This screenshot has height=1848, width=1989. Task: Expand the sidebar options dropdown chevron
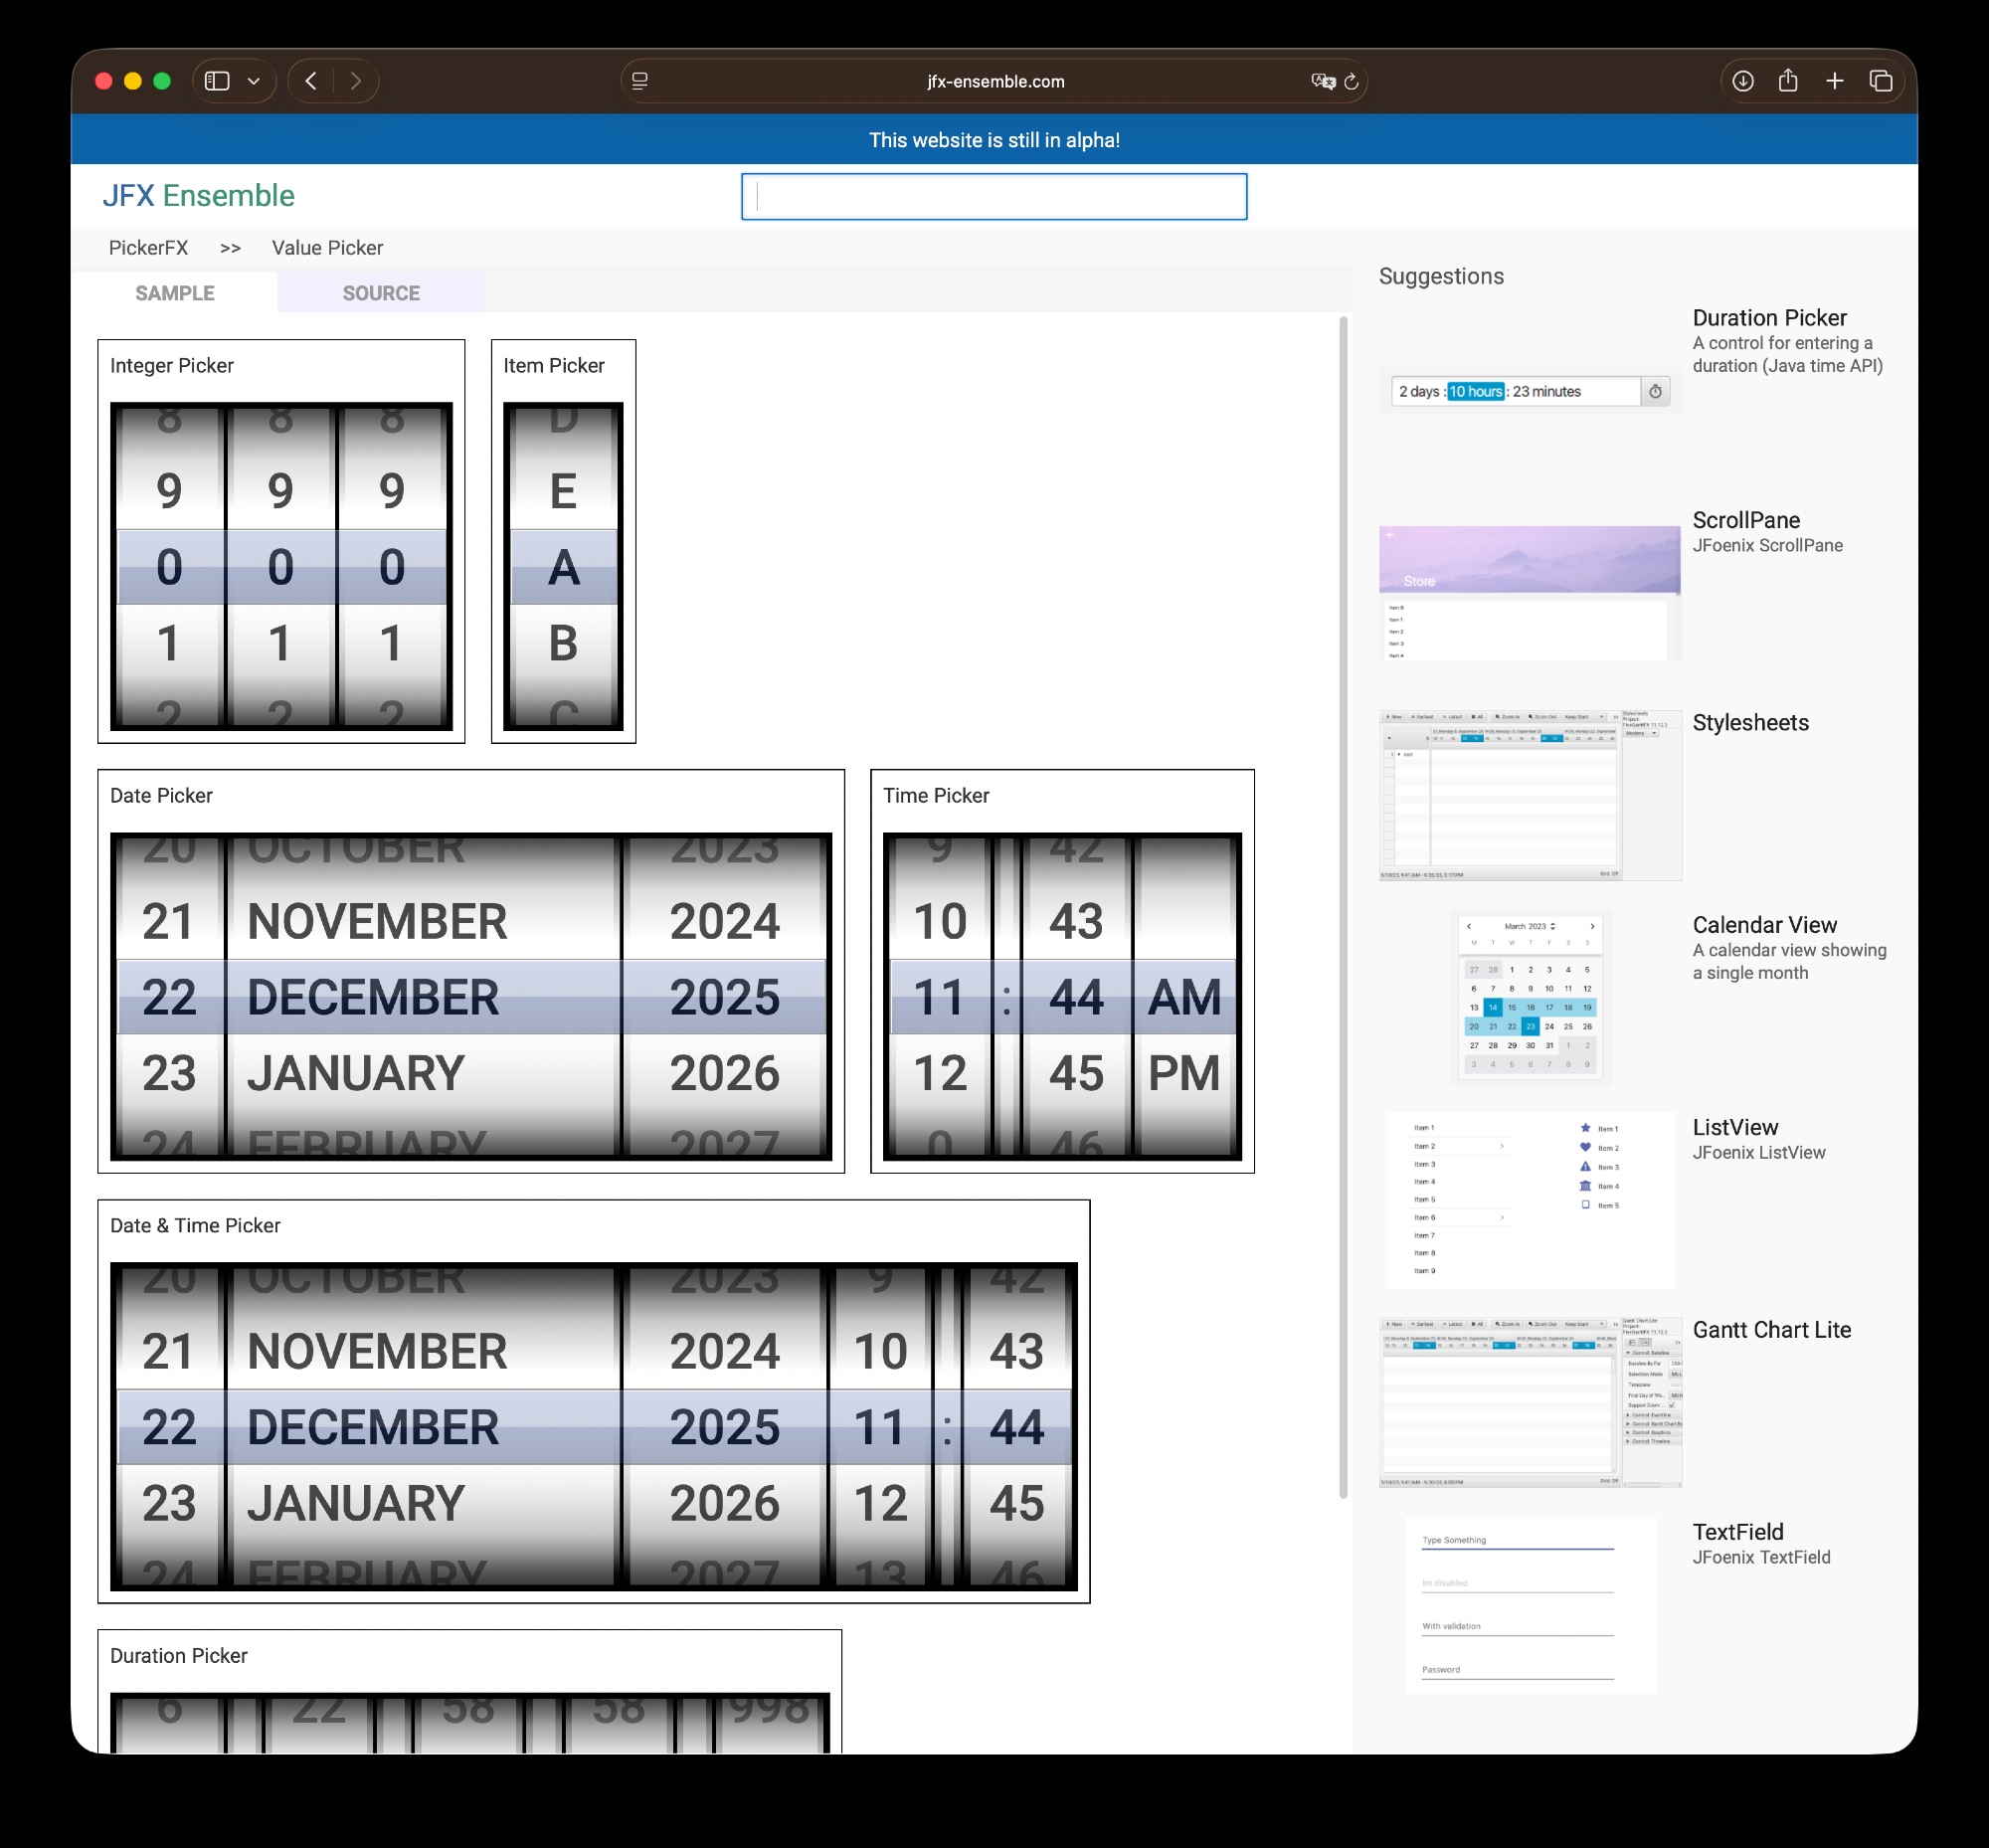(254, 81)
